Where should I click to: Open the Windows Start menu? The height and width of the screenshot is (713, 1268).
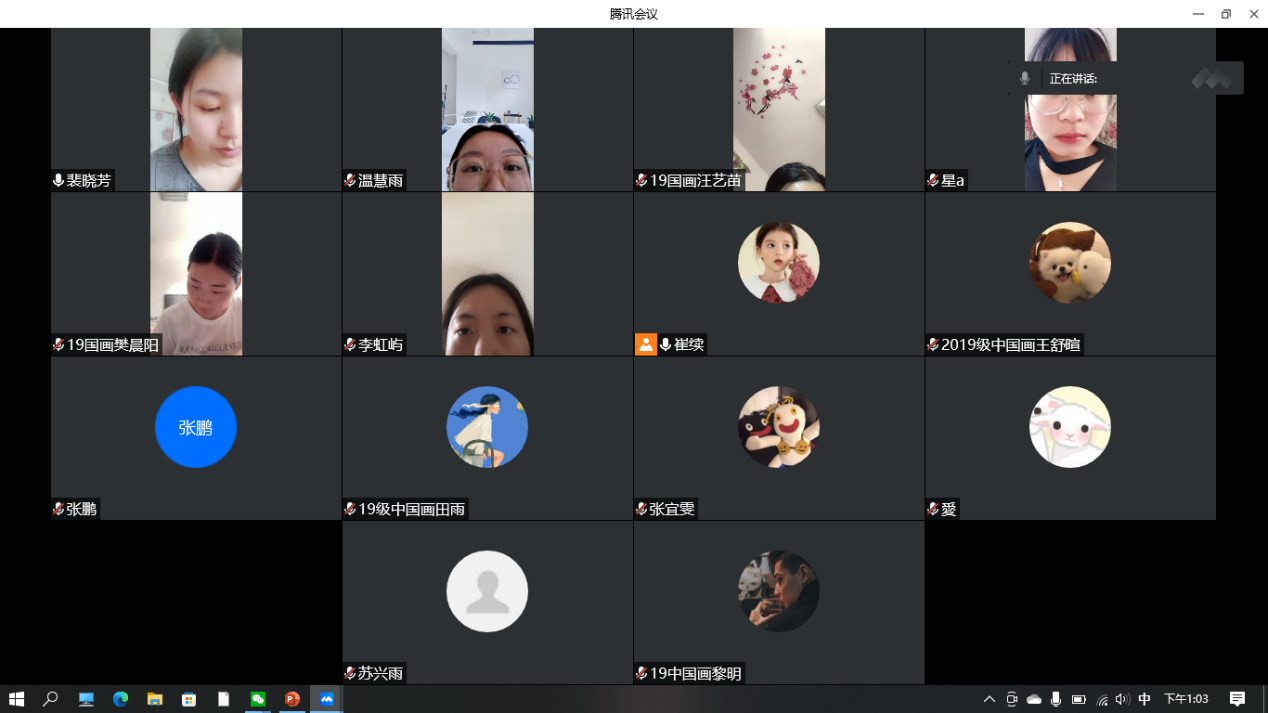(16, 699)
